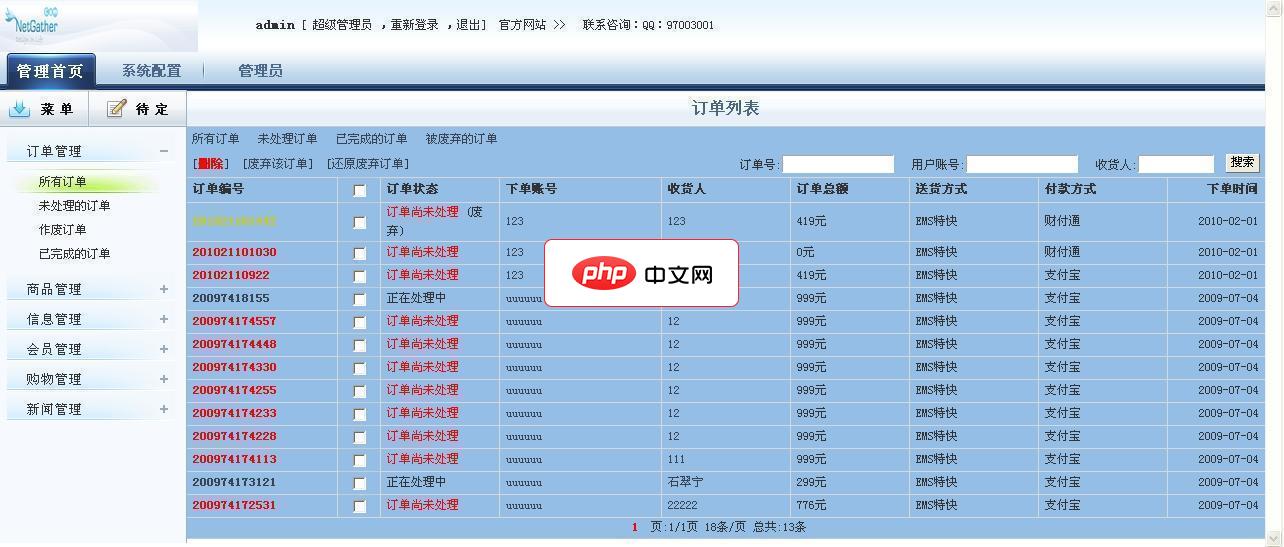Click the 重新登录 link in header
The image size is (1284, 547).
point(414,25)
